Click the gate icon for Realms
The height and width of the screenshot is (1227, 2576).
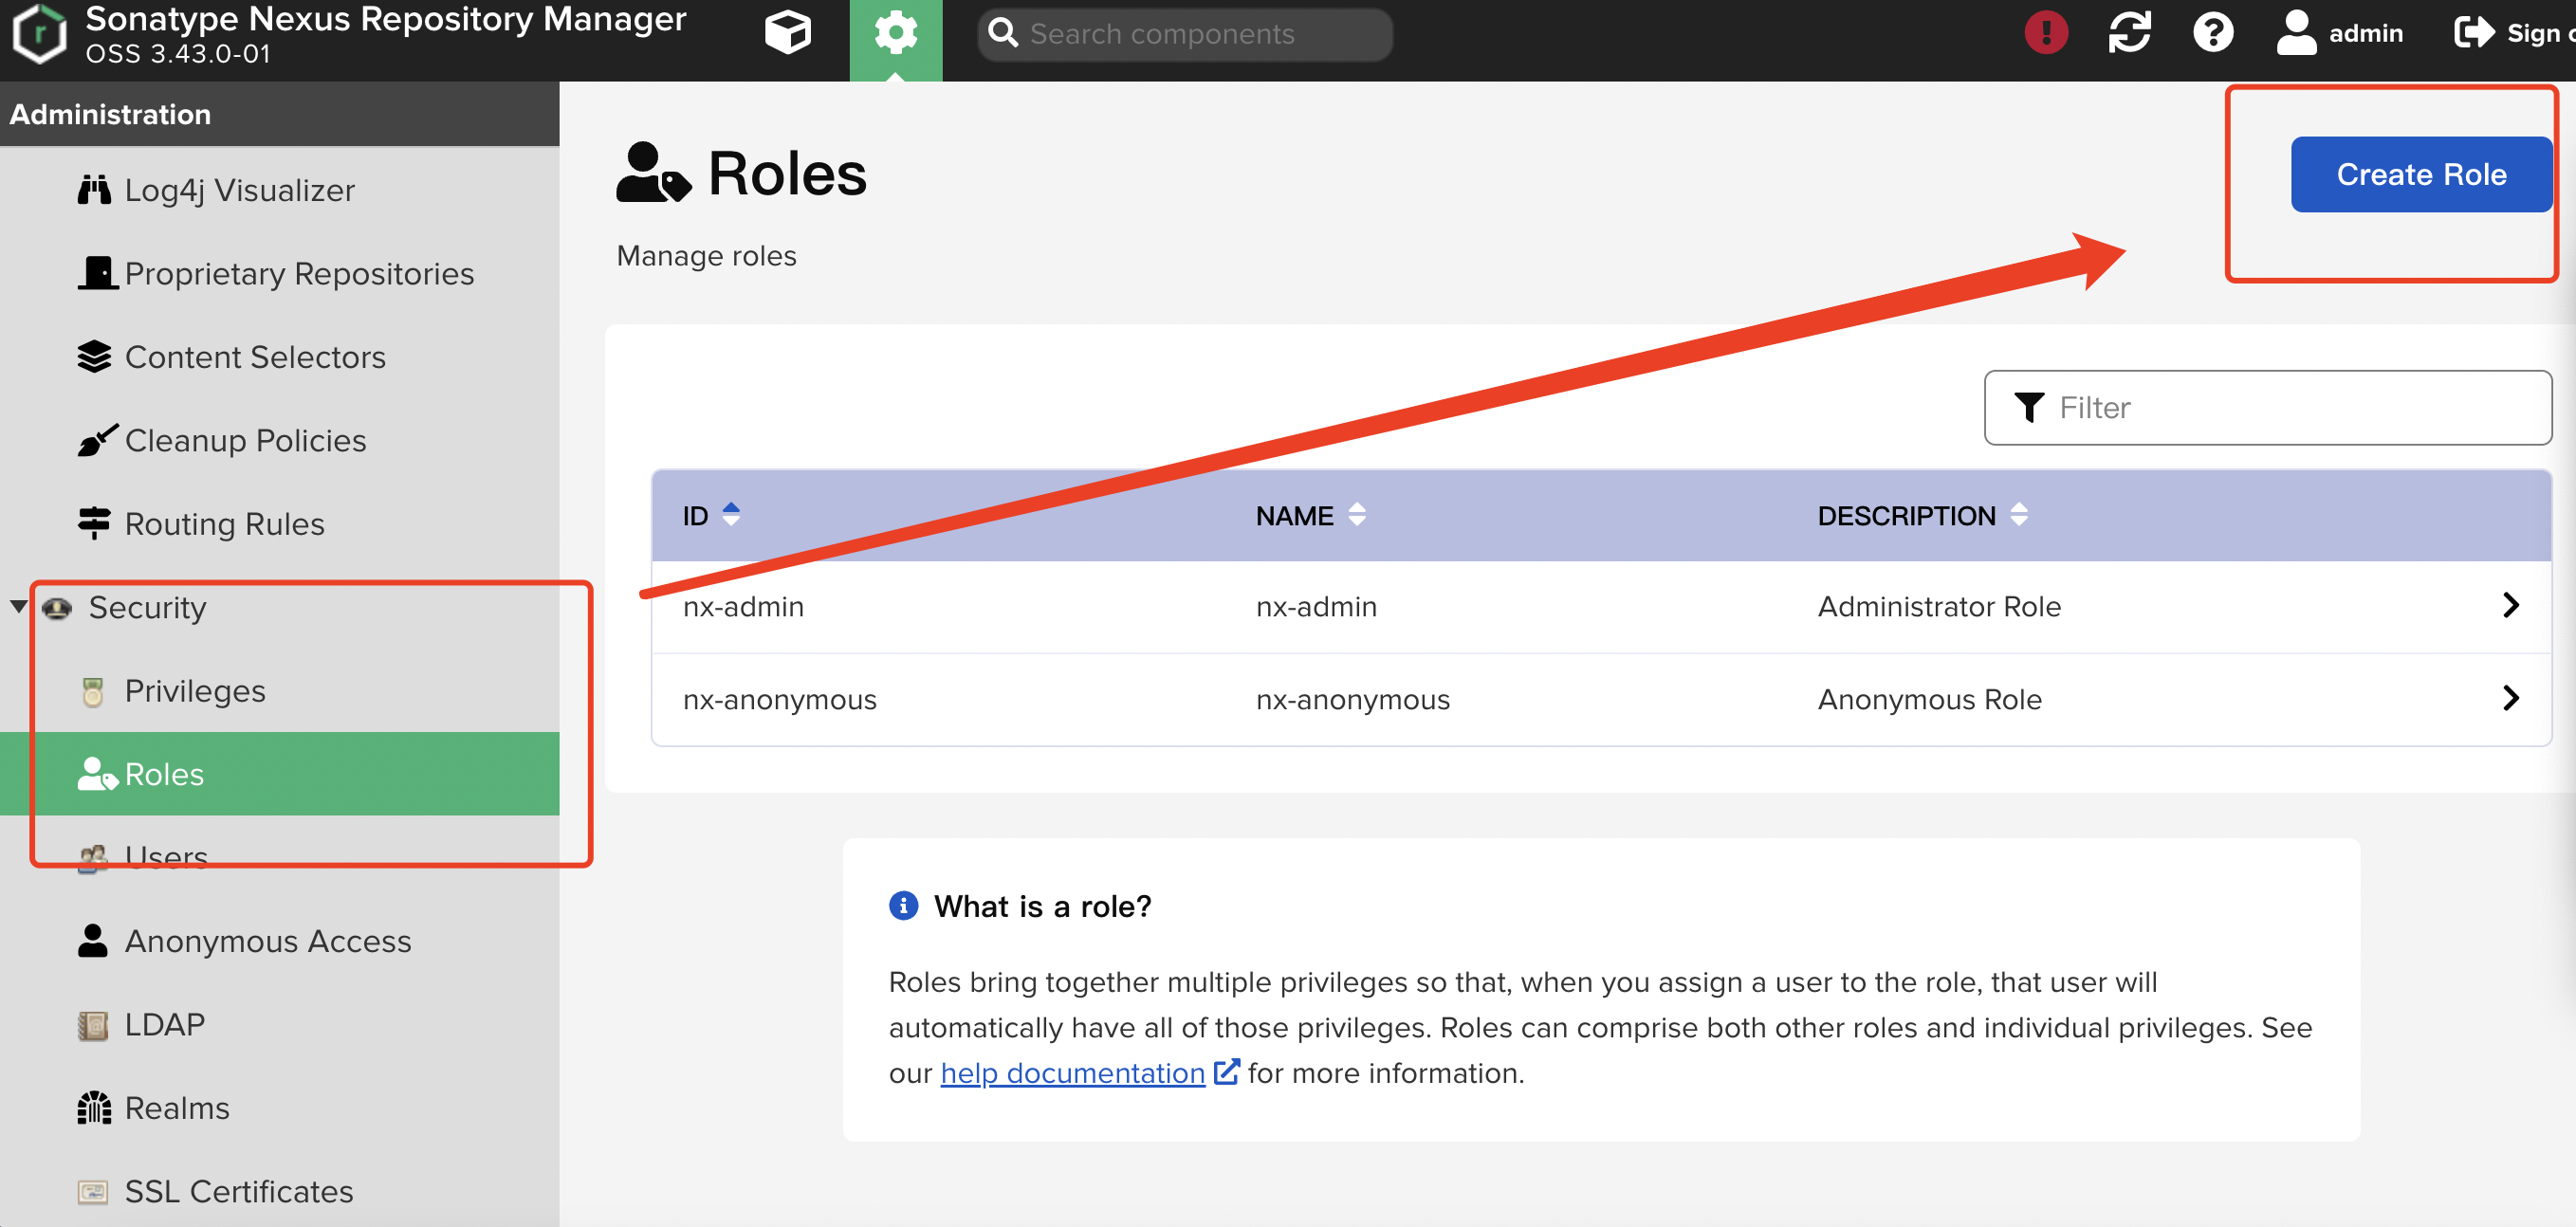[94, 1107]
